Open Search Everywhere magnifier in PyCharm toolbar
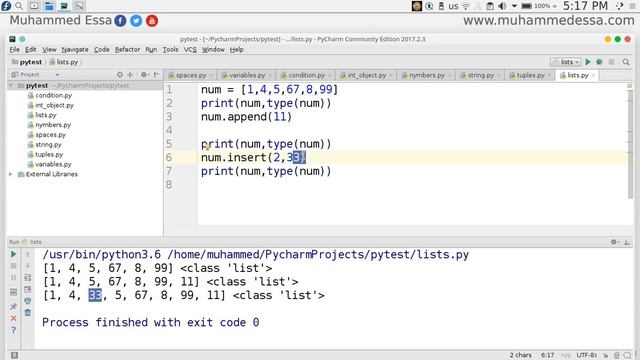The width and height of the screenshot is (640, 360). (x=626, y=62)
